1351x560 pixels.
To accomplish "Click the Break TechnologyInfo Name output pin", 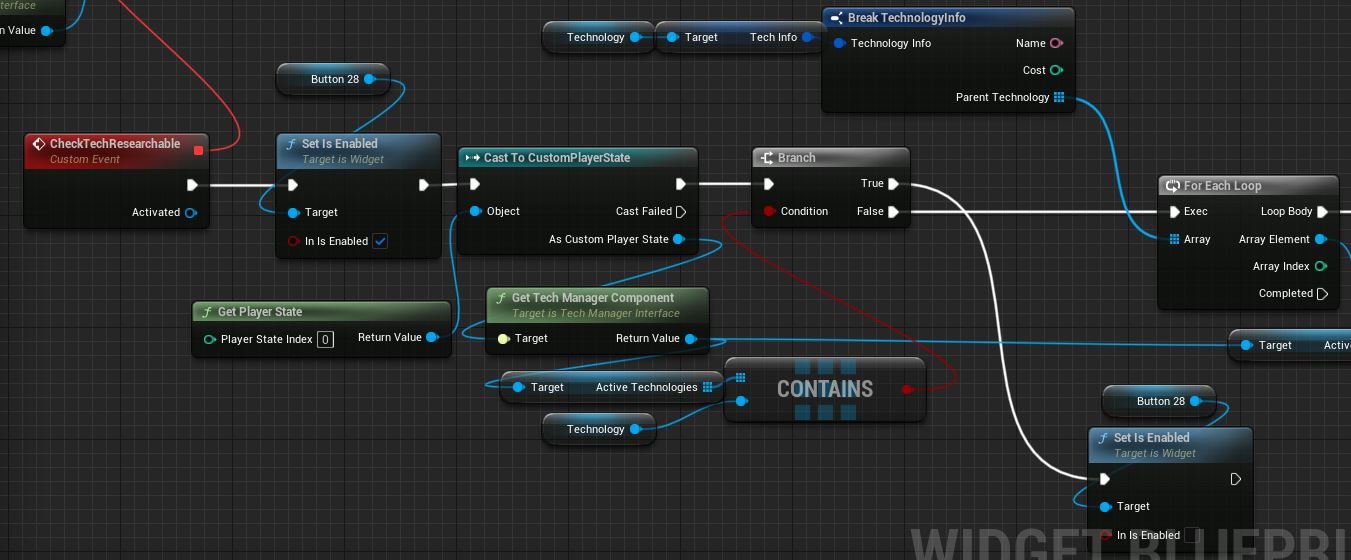I will tap(1056, 43).
